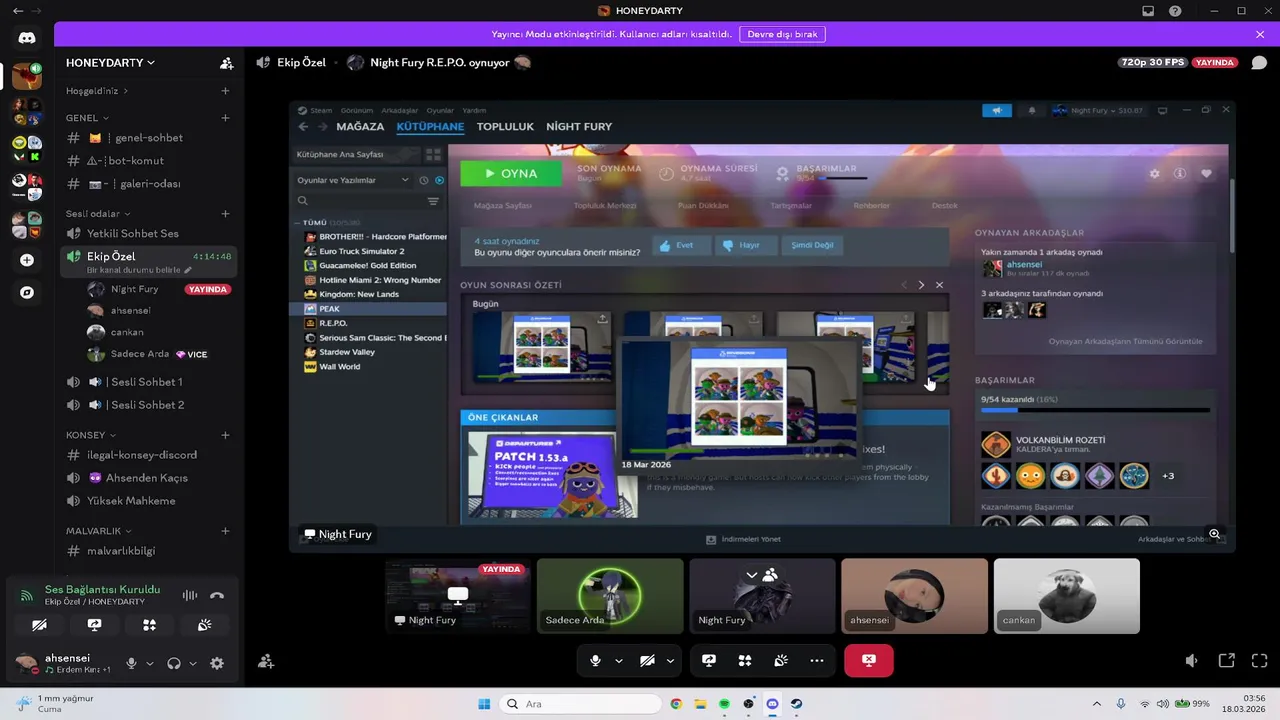Click the taskbar search field Ara
Image resolution: width=1280 pixels, height=720 pixels.
click(x=579, y=704)
